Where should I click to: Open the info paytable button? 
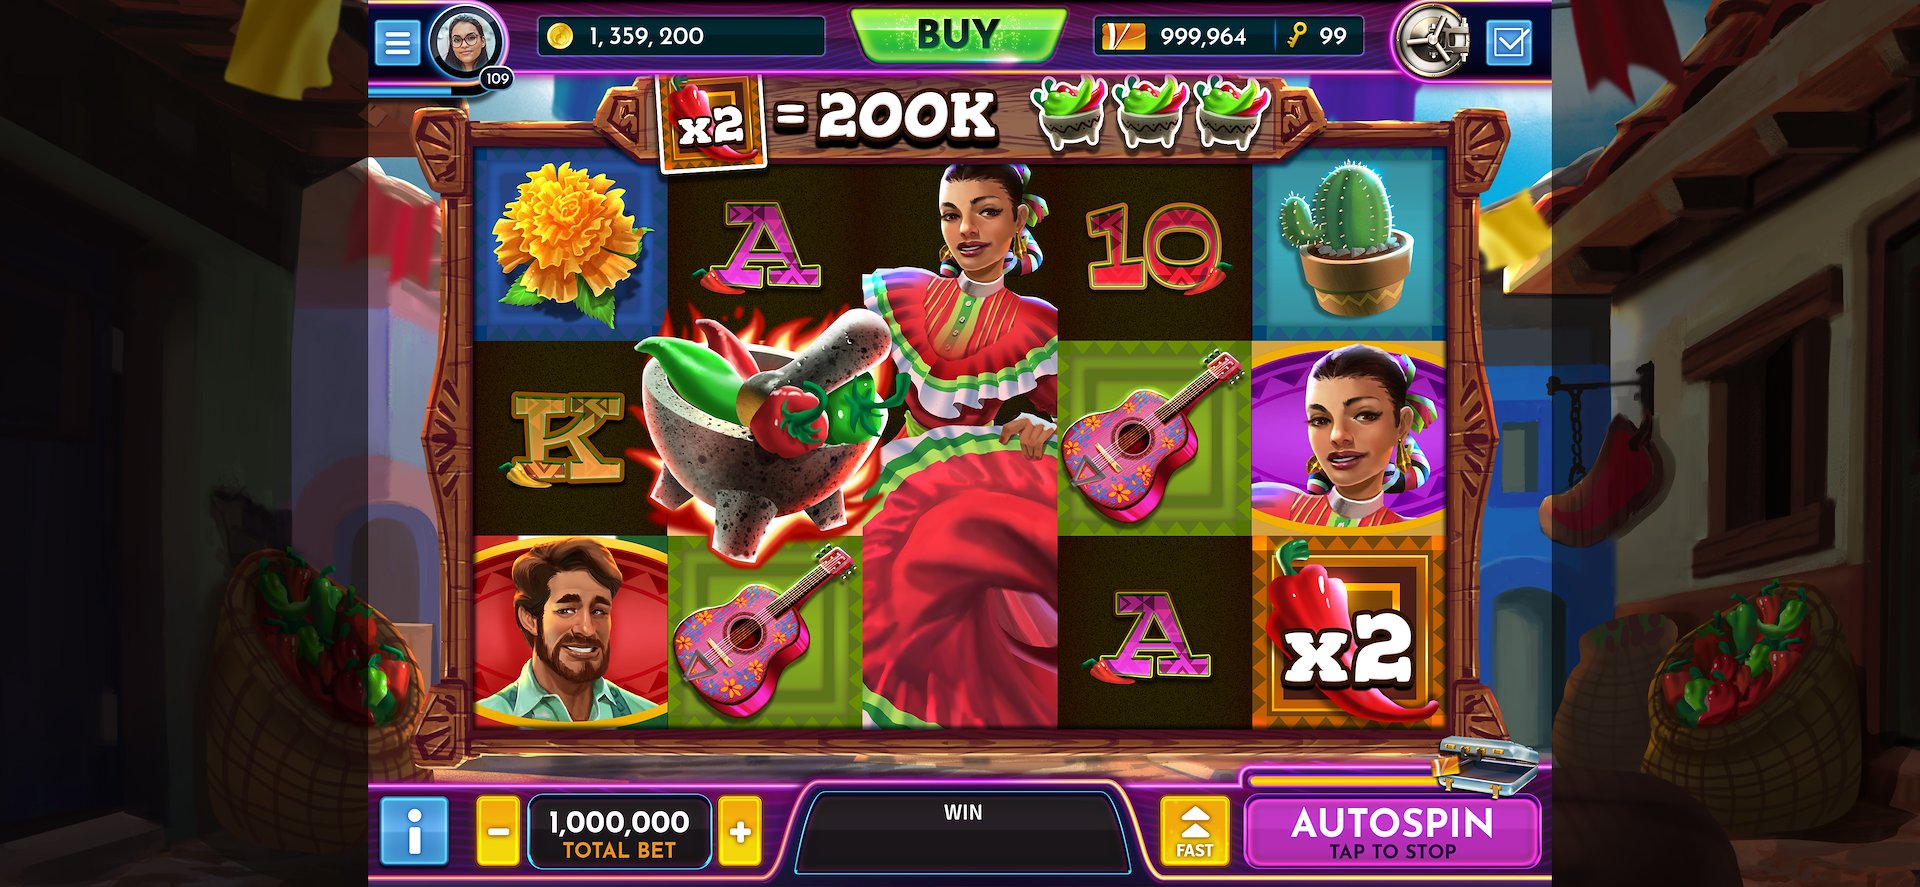click(413, 831)
